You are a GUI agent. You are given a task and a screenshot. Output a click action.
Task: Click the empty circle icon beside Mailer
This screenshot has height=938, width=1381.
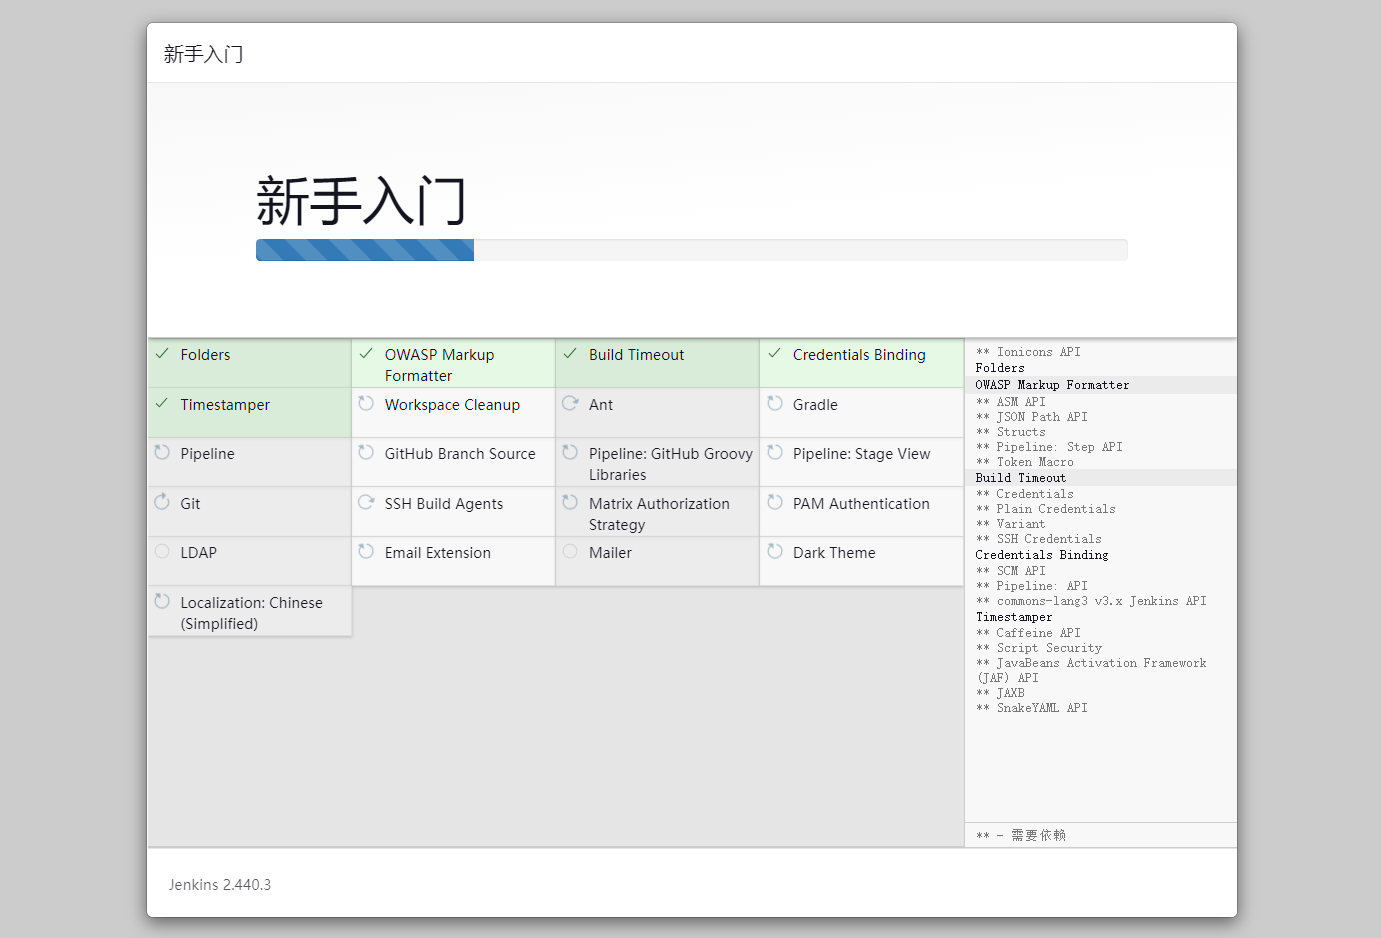570,551
